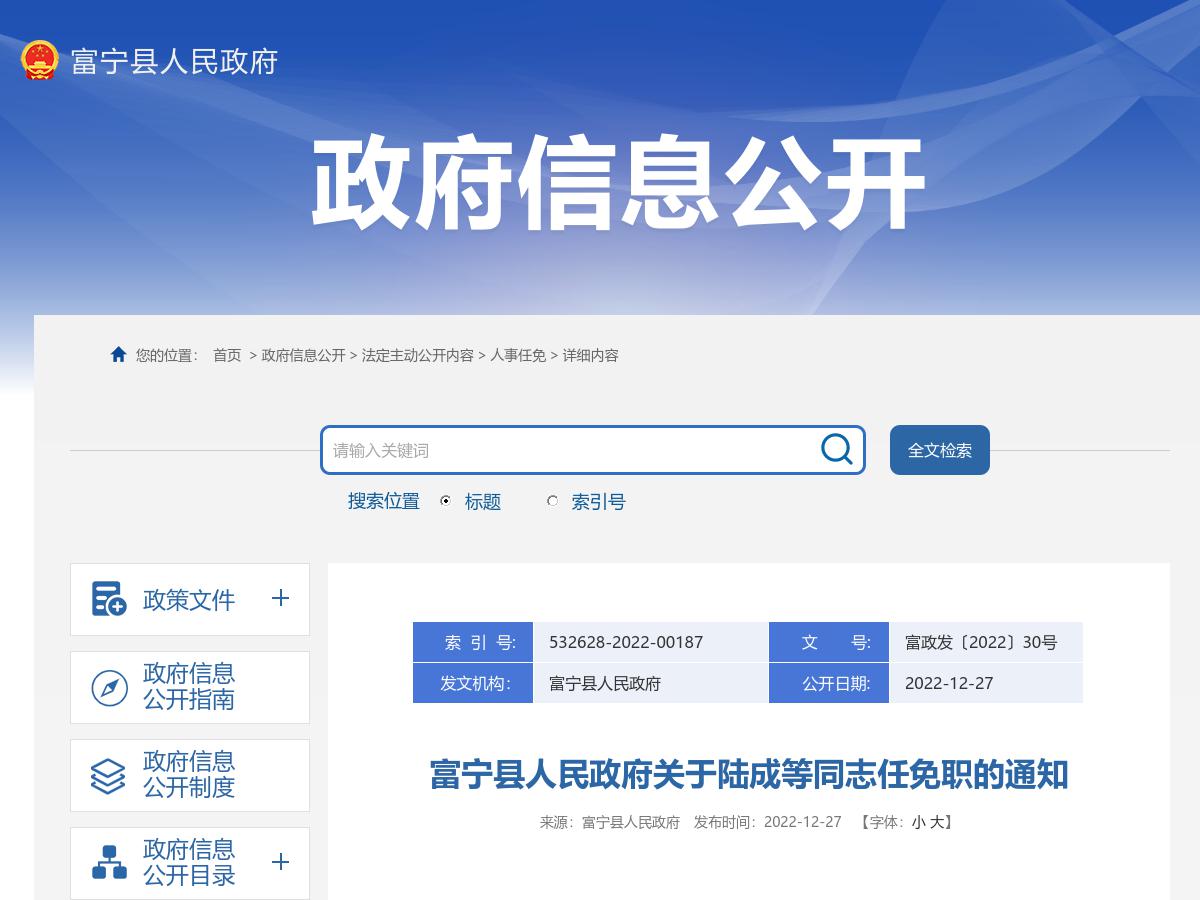This screenshot has height=900, width=1200.
Task: Collapse the 政策文件 plus expander
Action: pyautogui.click(x=281, y=599)
